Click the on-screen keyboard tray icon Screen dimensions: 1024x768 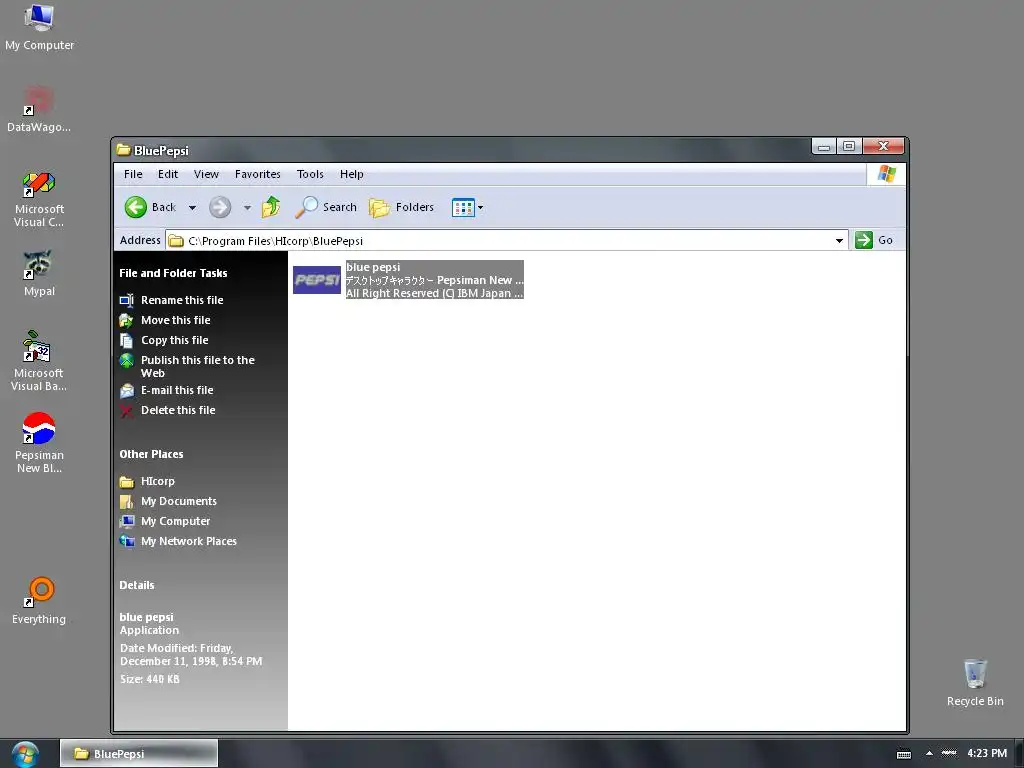point(904,754)
